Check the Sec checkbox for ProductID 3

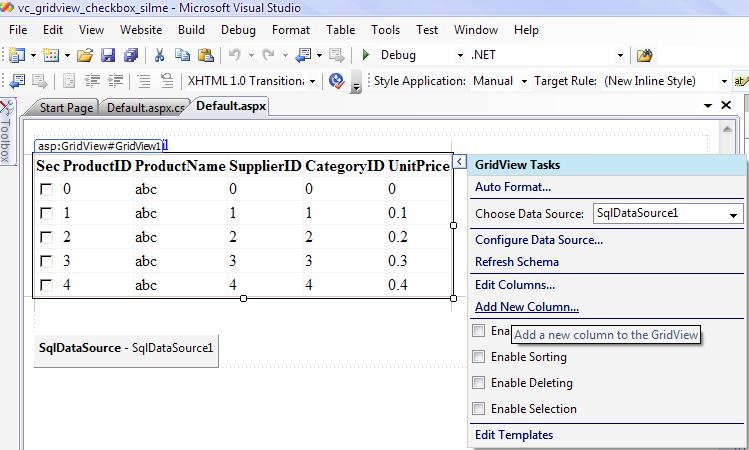[x=46, y=261]
